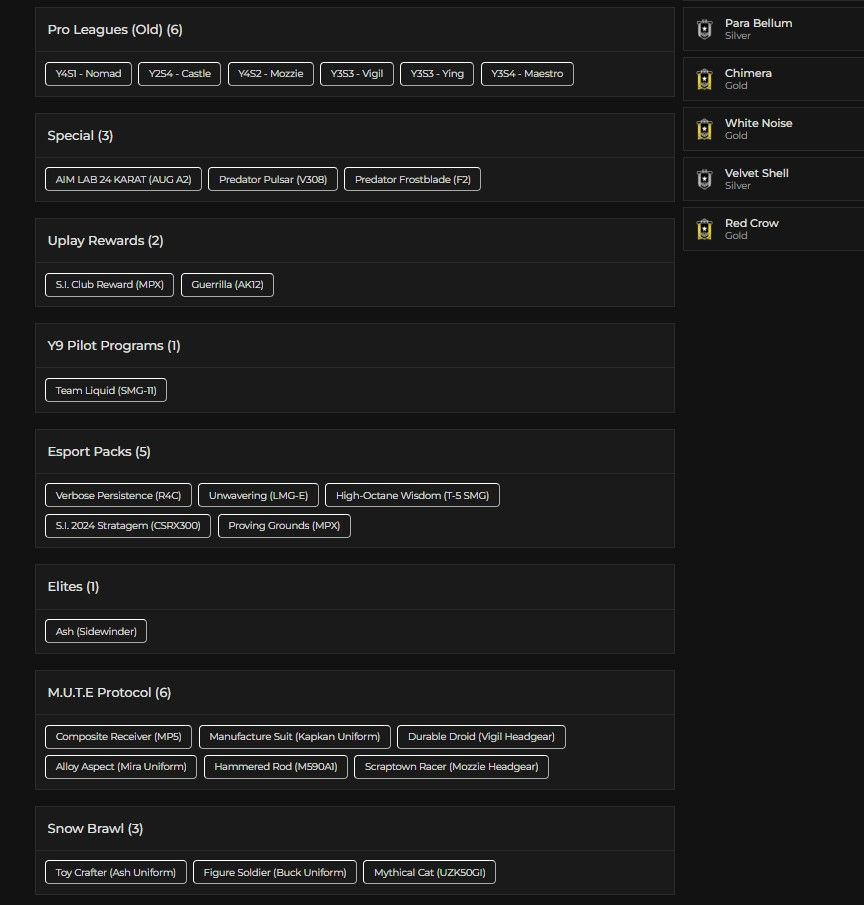Click the Velvet Shell silver charm icon

click(704, 179)
